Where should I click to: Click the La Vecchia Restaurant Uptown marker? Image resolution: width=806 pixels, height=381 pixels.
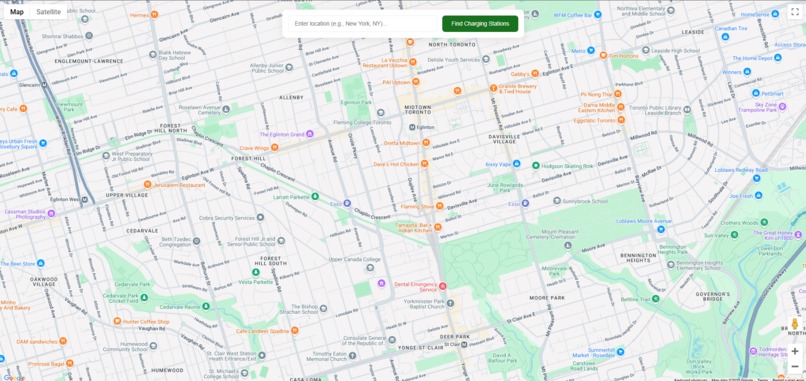tap(413, 62)
